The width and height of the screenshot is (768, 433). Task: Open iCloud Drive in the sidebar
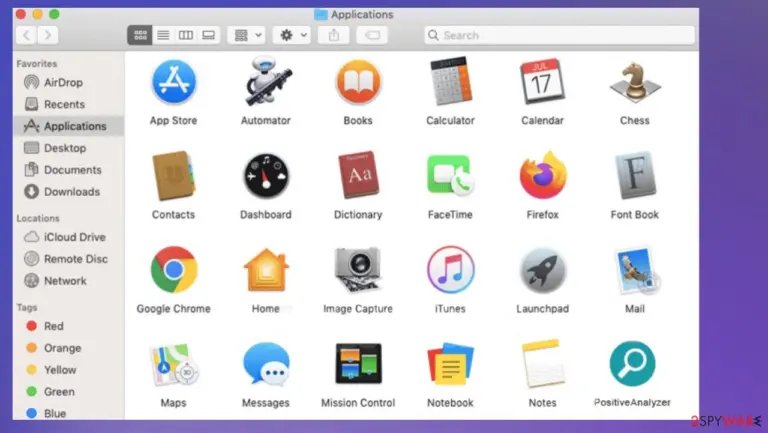coord(69,237)
